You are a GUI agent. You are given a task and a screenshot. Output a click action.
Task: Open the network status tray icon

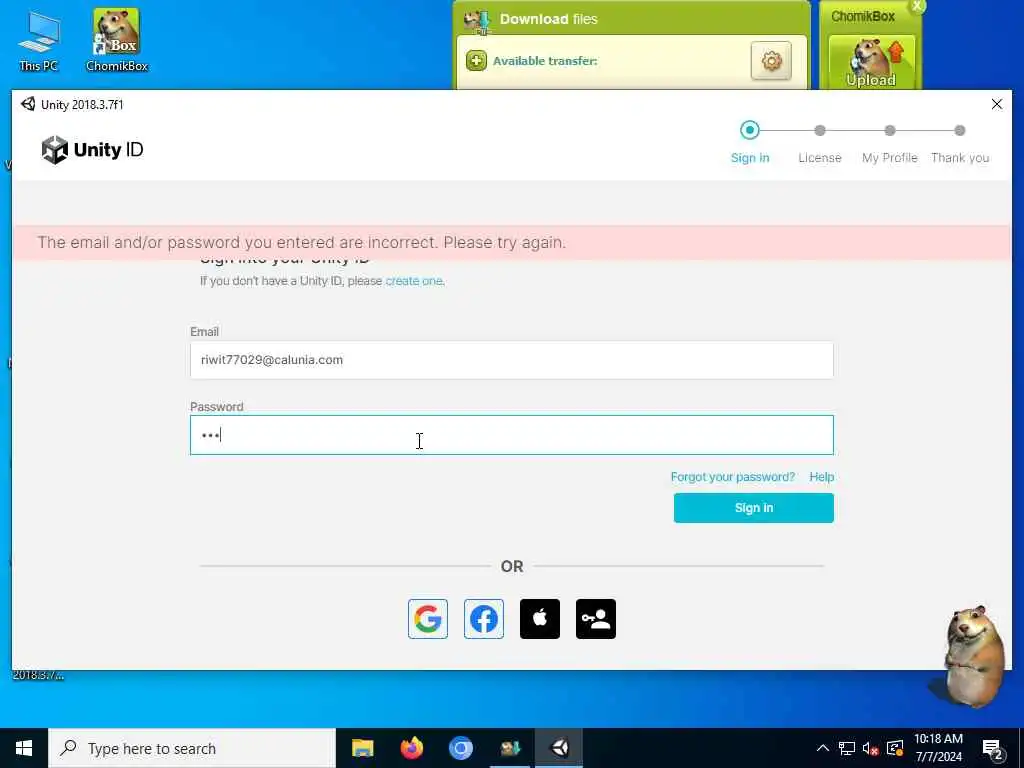pyautogui.click(x=846, y=748)
